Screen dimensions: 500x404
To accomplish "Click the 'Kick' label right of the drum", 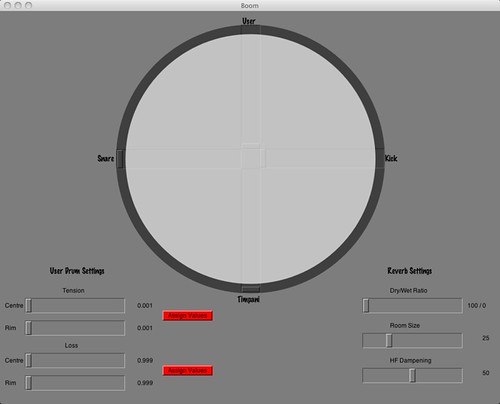I will [x=391, y=158].
